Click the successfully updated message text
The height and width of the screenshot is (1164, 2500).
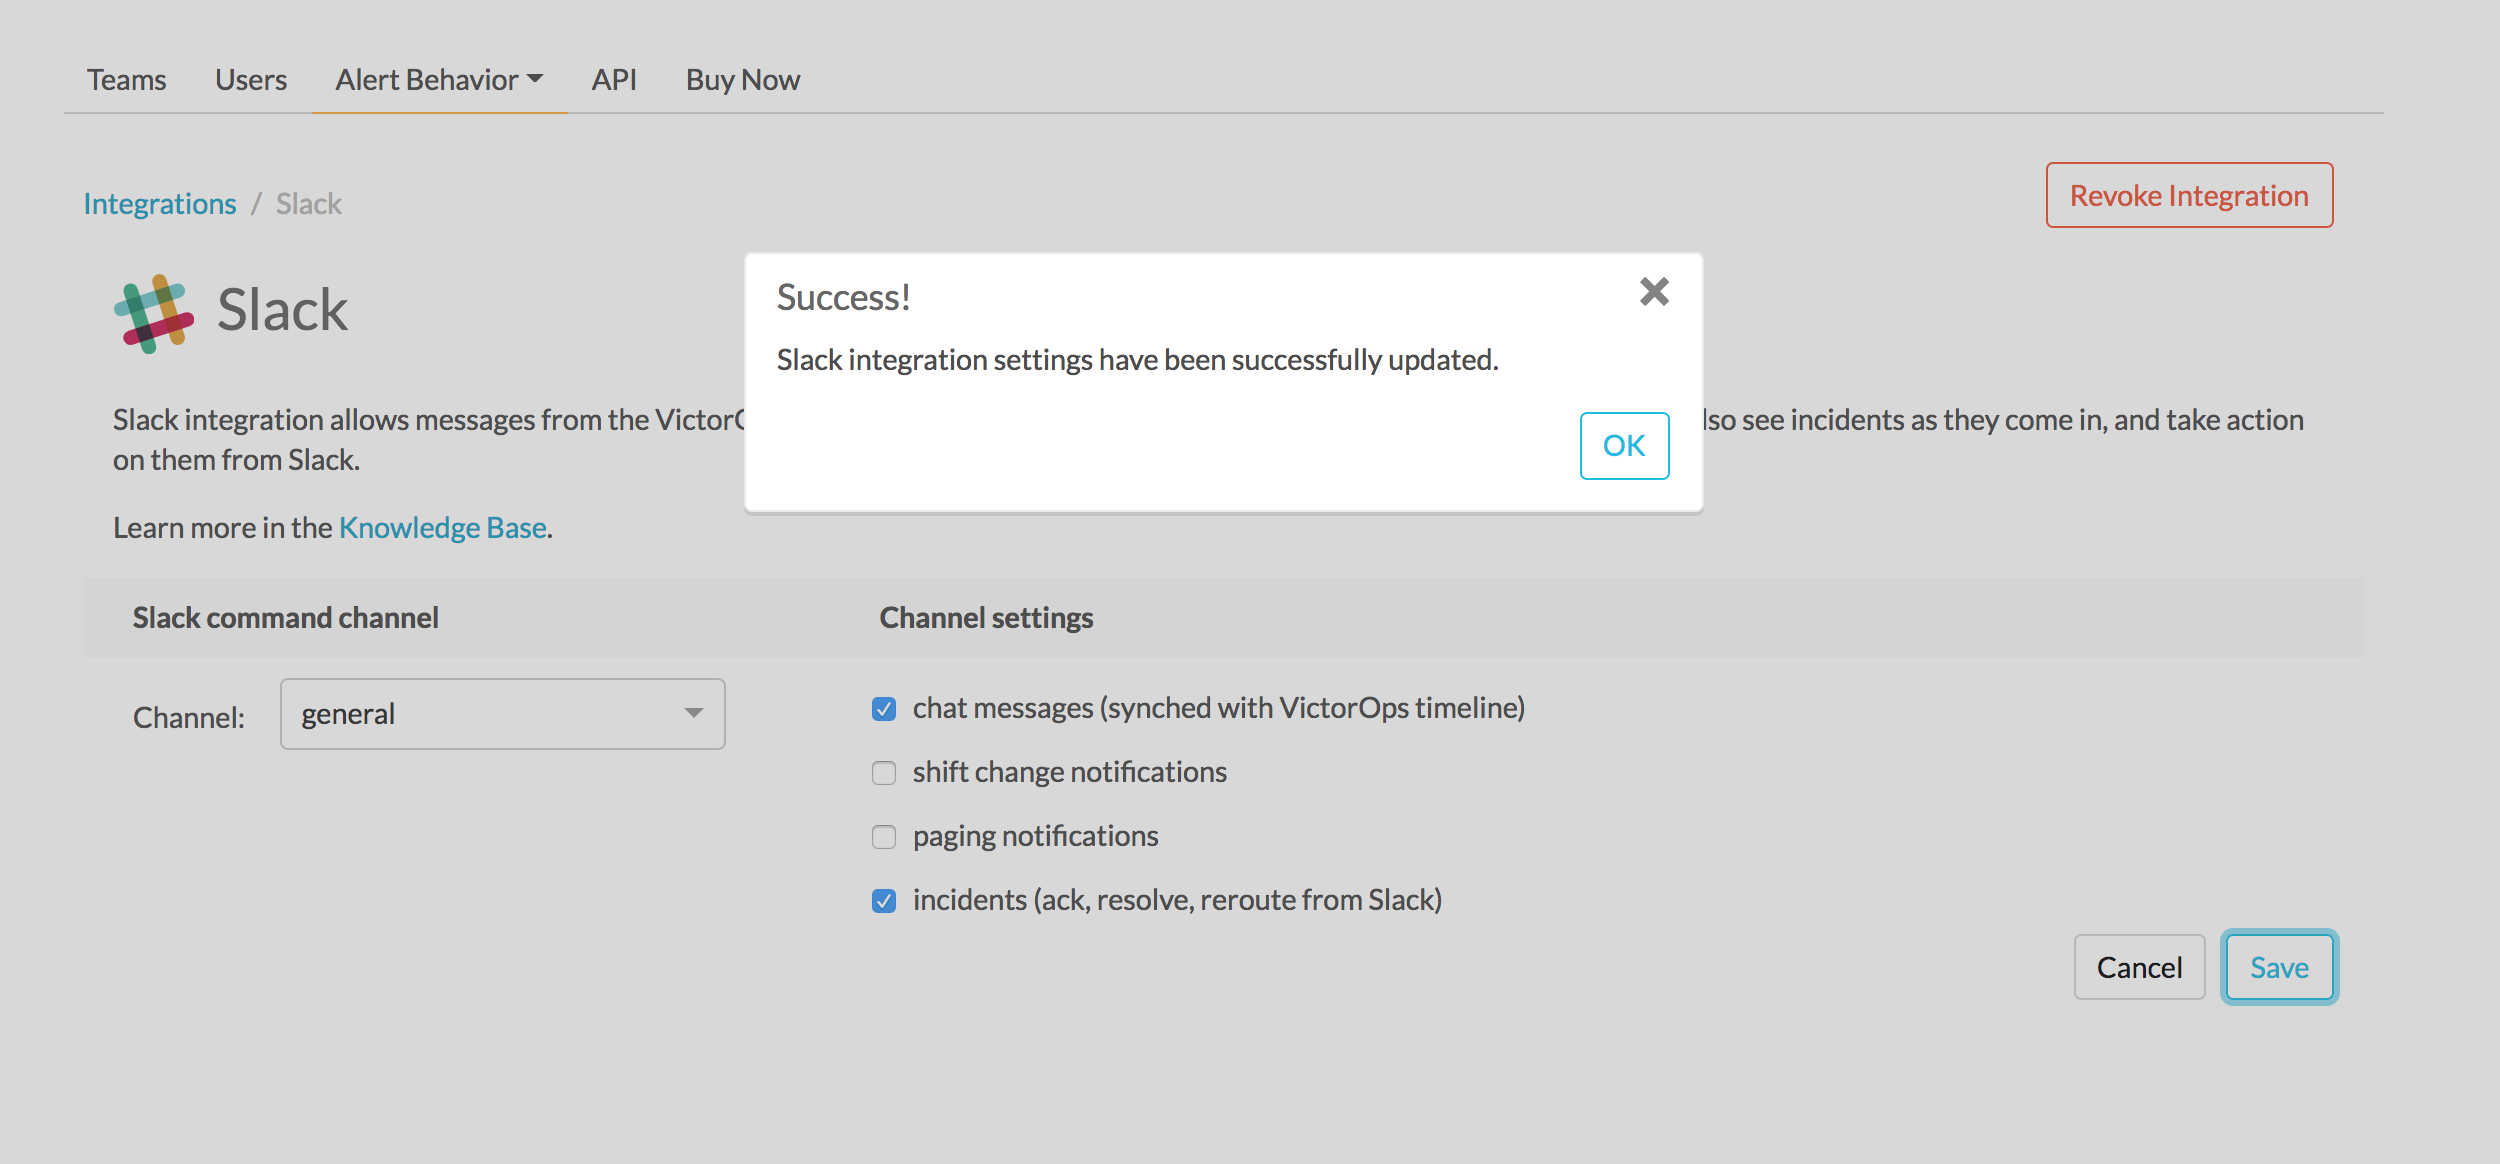pyautogui.click(x=1138, y=360)
